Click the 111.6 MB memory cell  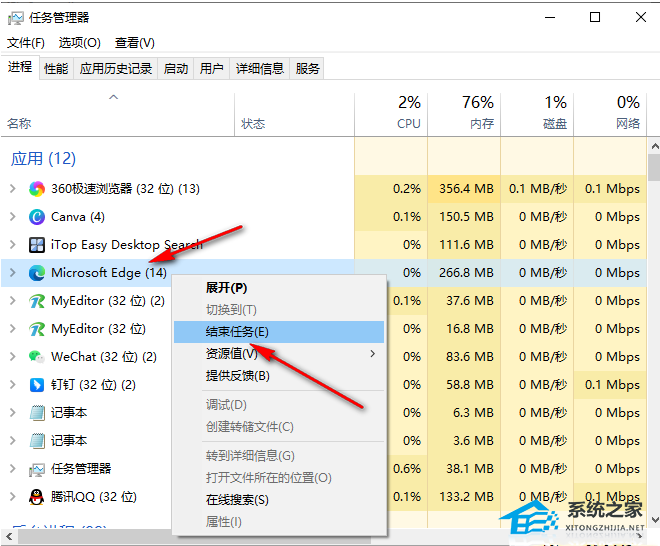[466, 245]
